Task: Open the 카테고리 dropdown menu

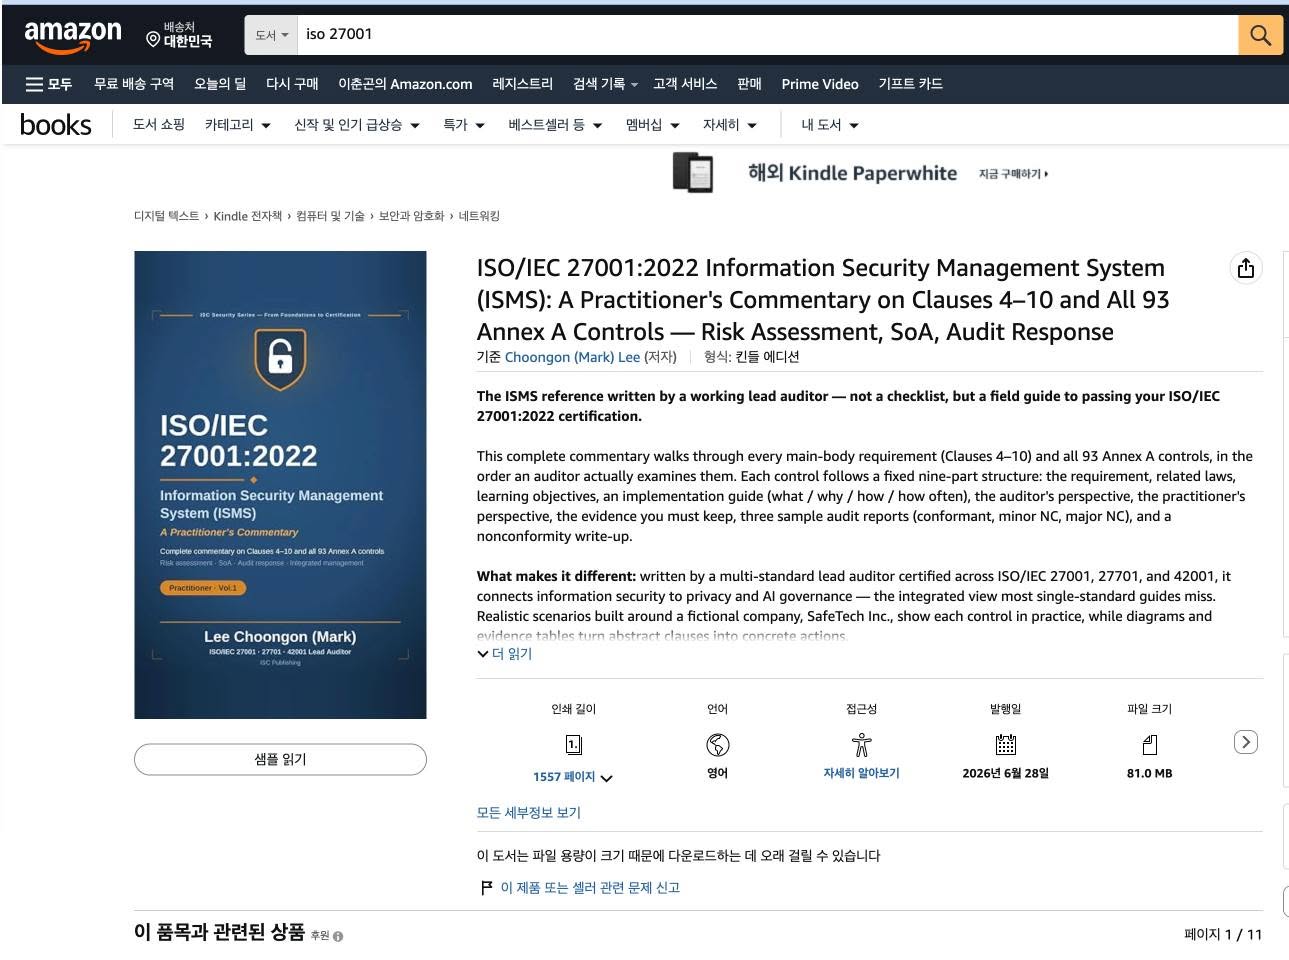Action: pyautogui.click(x=237, y=125)
